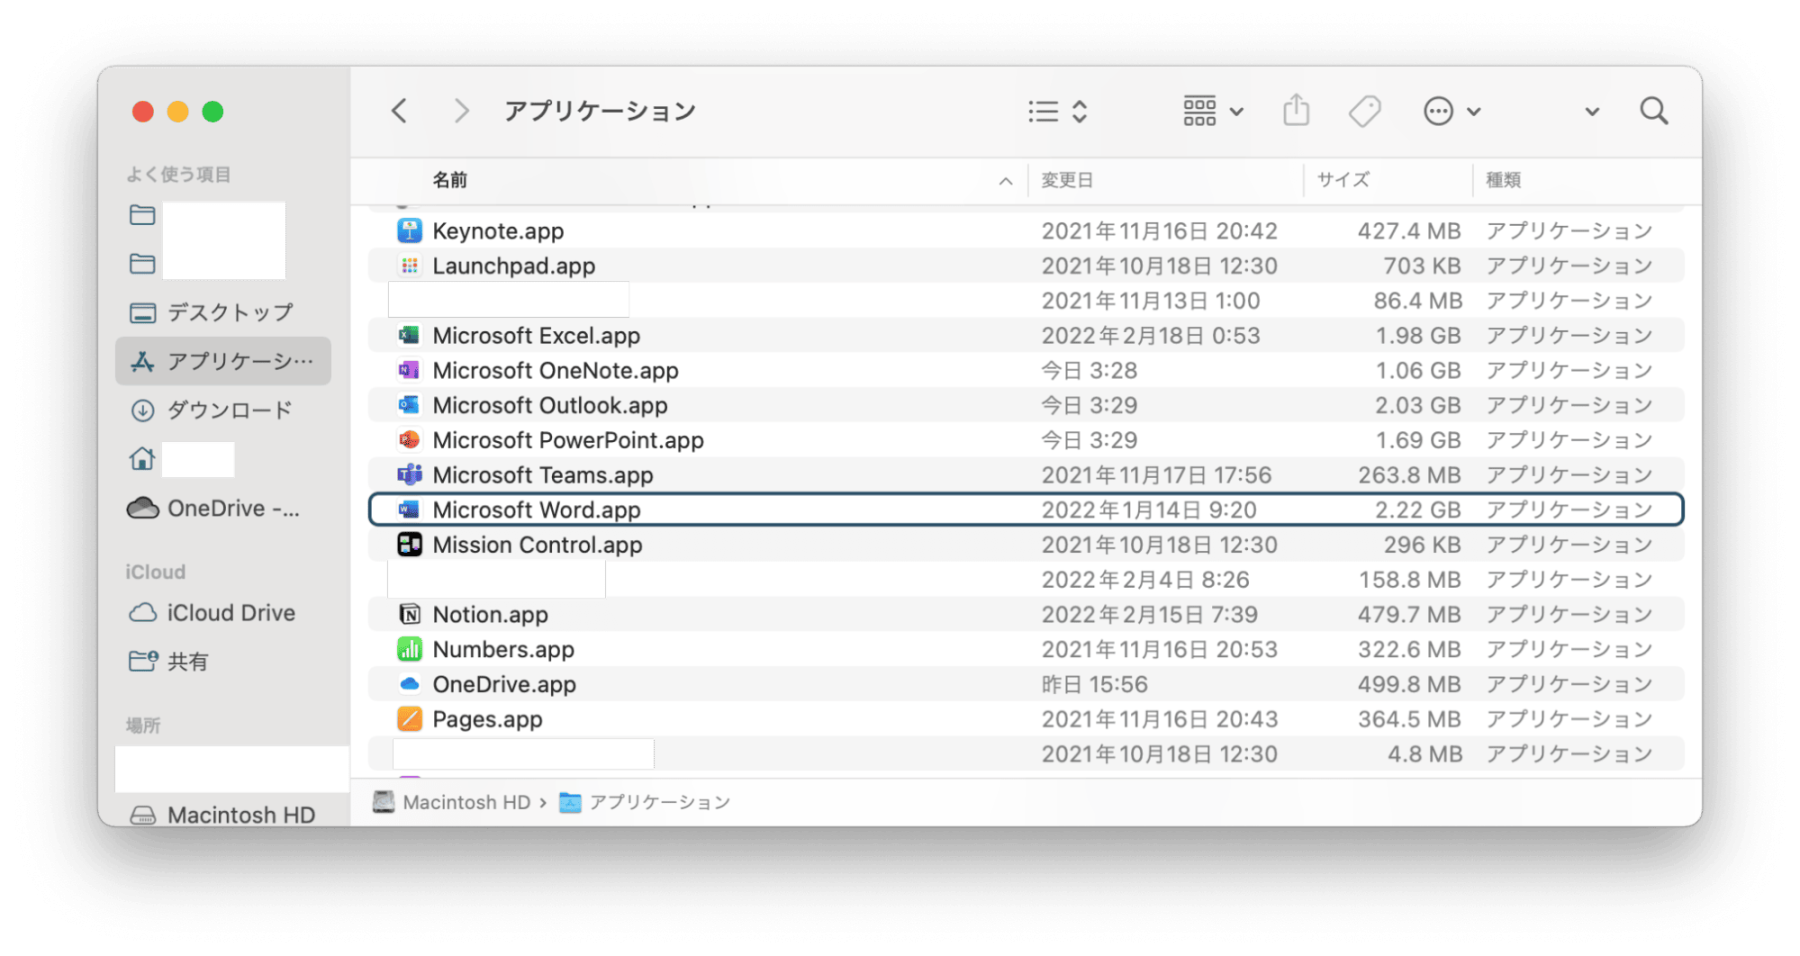The height and width of the screenshot is (956, 1800).
Task: Click the Launchpad.app file name
Action: [514, 266]
